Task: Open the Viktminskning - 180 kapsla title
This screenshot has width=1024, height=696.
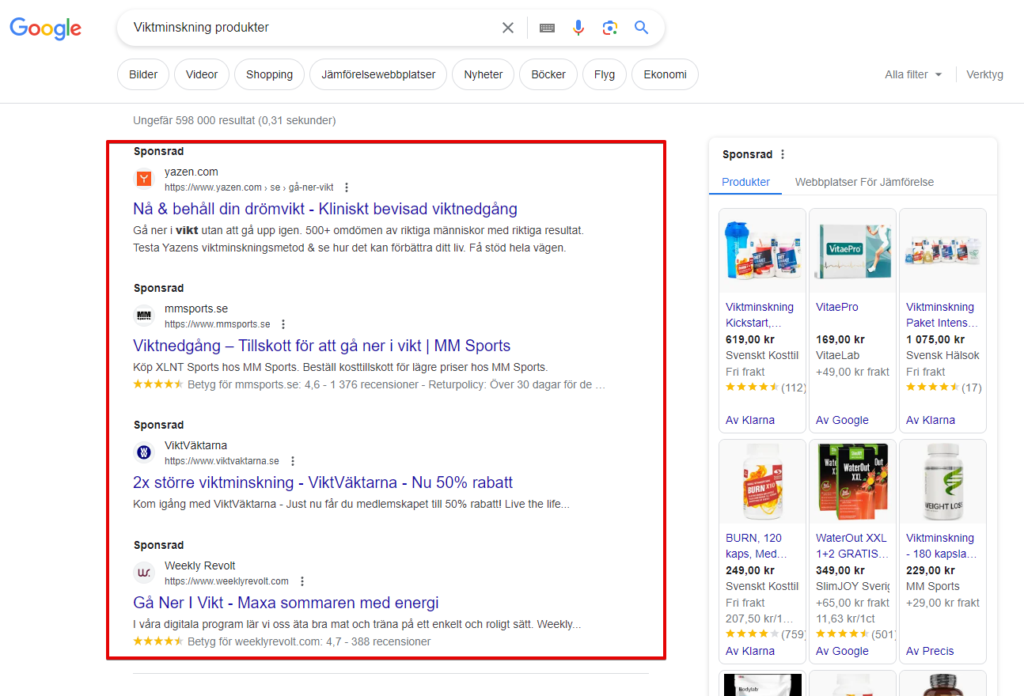Action: (941, 546)
